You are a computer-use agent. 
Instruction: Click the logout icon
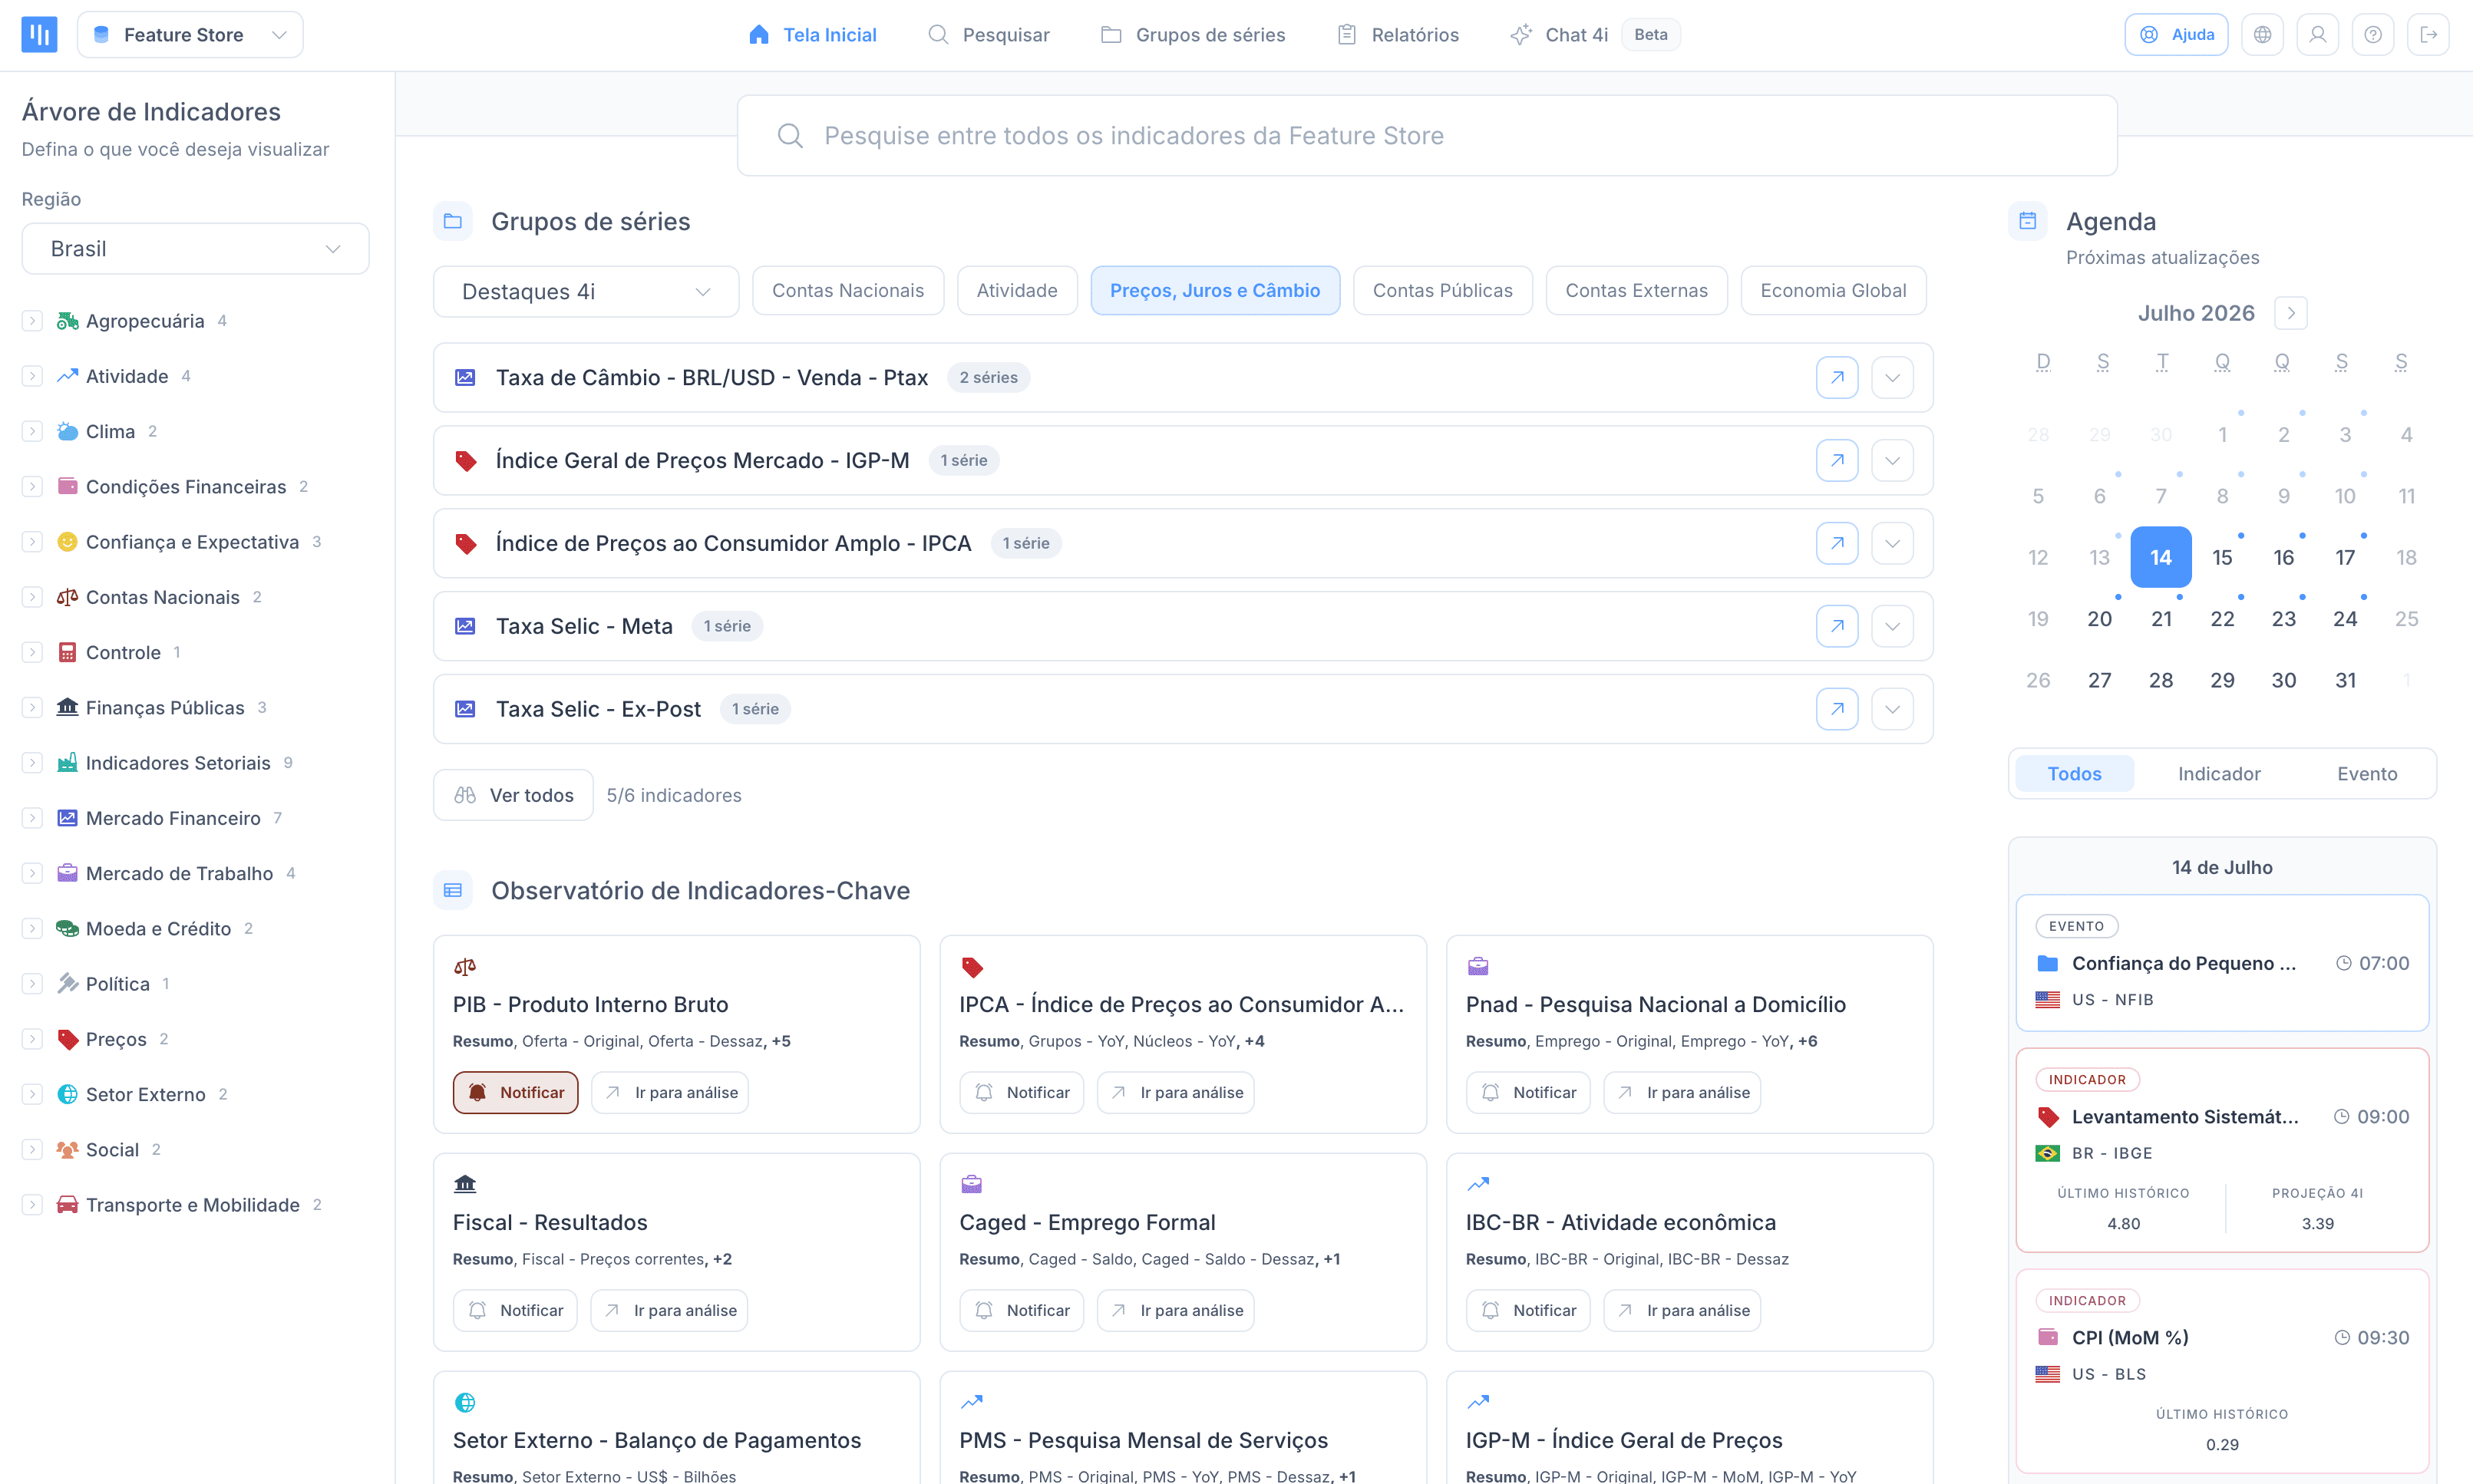[x=2427, y=35]
